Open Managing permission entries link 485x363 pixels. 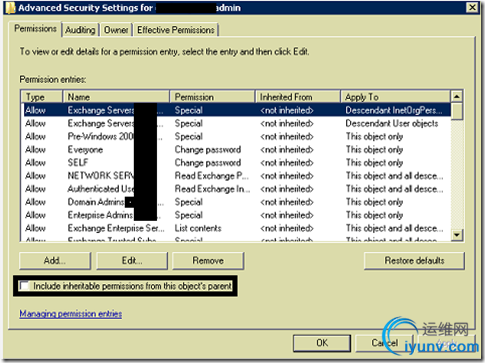[x=71, y=314]
